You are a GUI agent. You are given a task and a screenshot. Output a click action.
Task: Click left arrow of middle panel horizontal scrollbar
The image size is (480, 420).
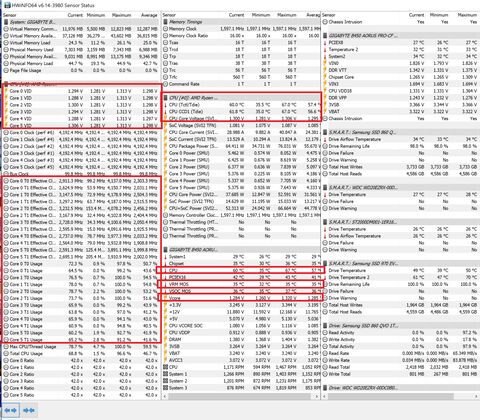coord(165,396)
